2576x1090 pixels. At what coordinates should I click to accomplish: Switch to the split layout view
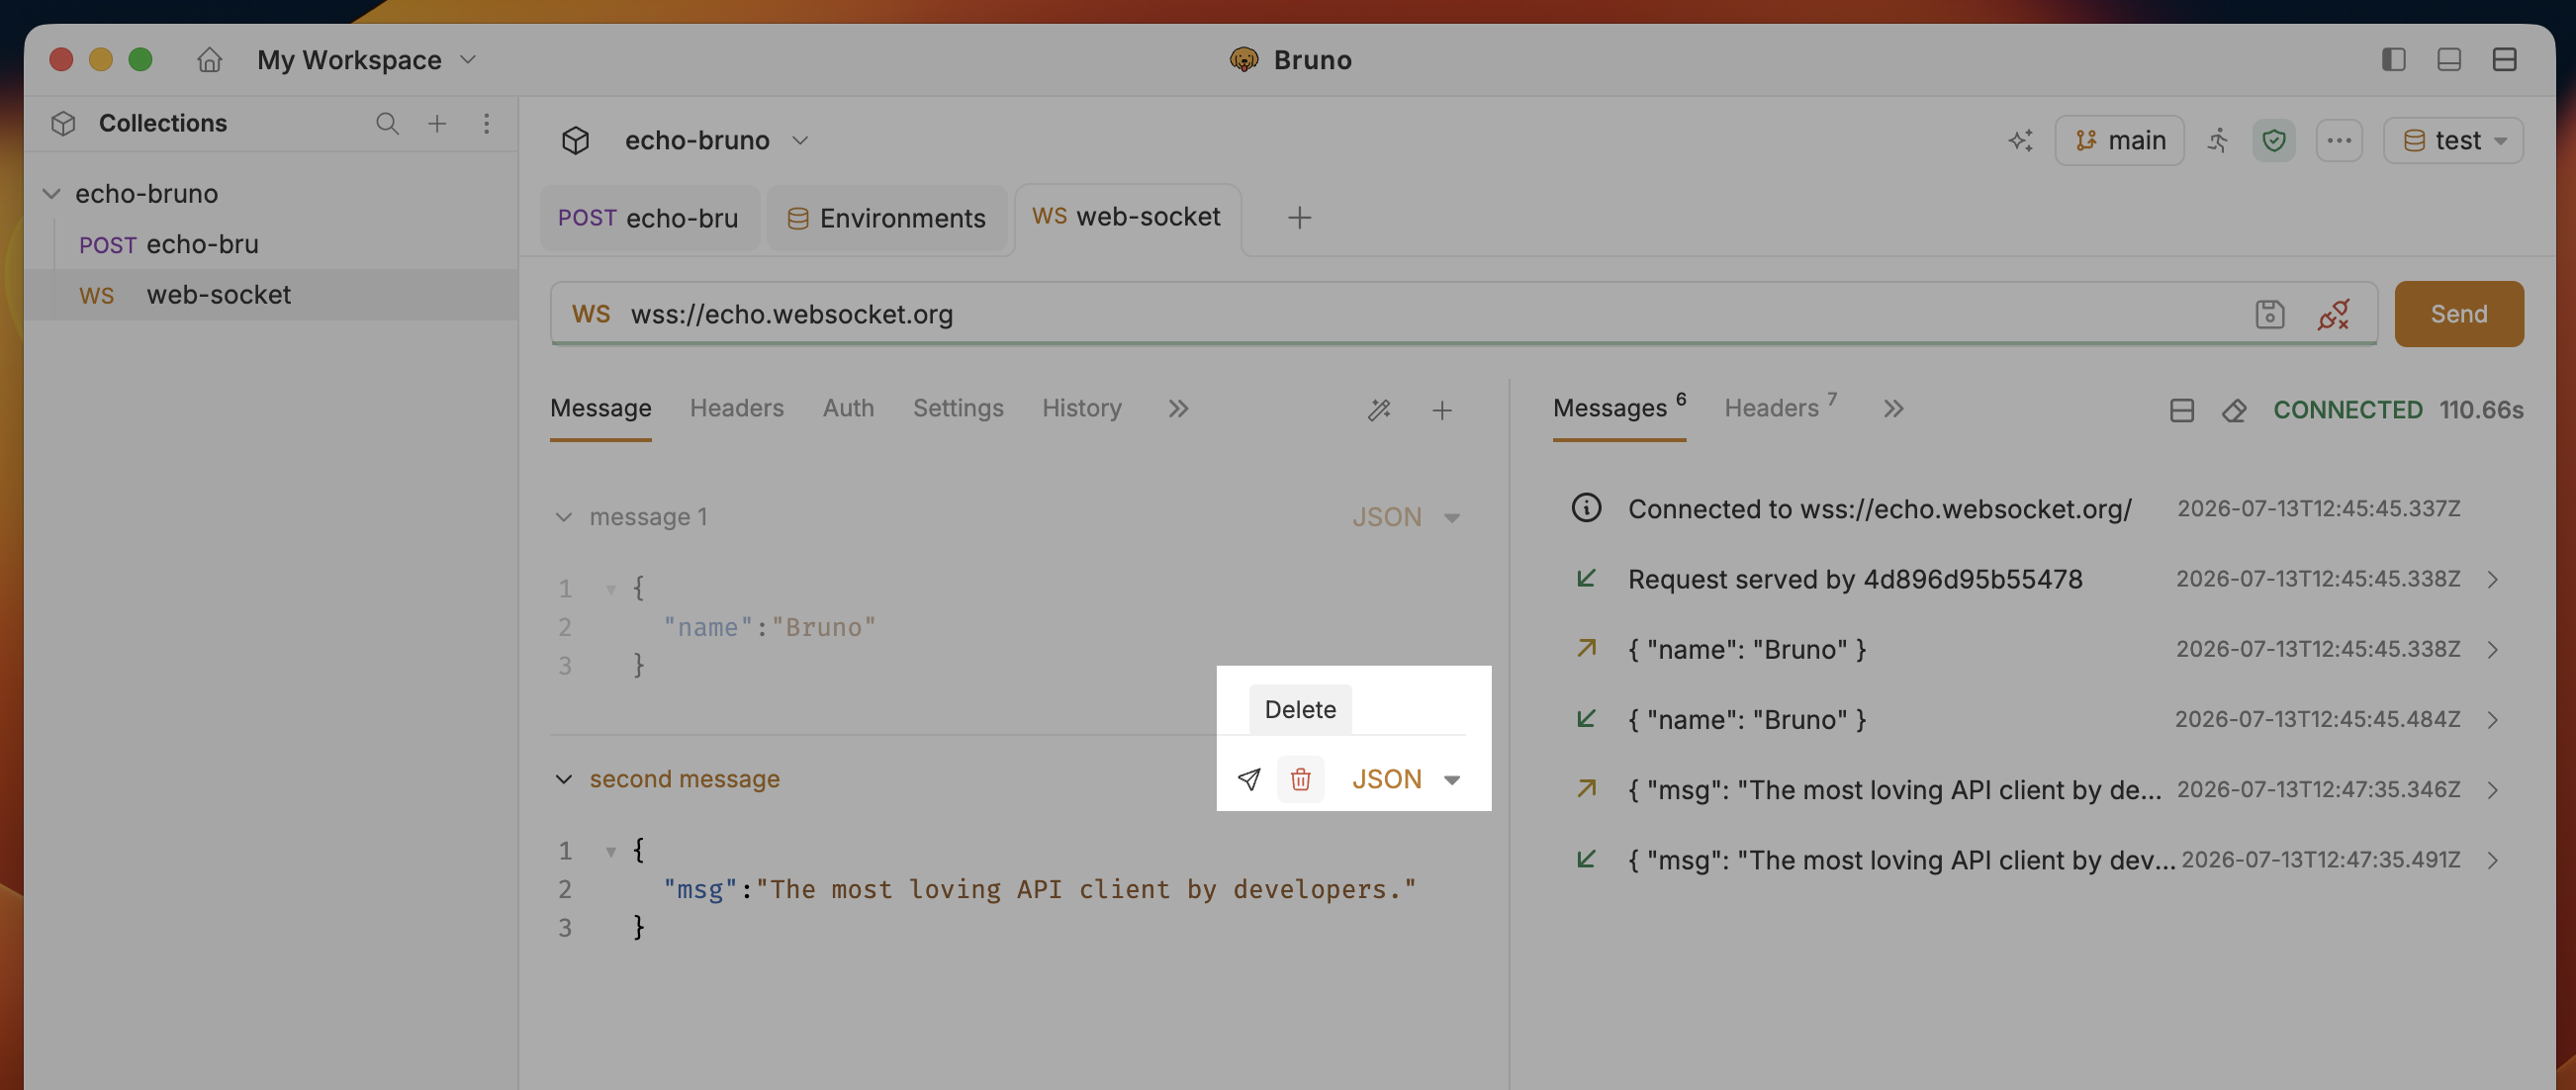click(x=2504, y=60)
